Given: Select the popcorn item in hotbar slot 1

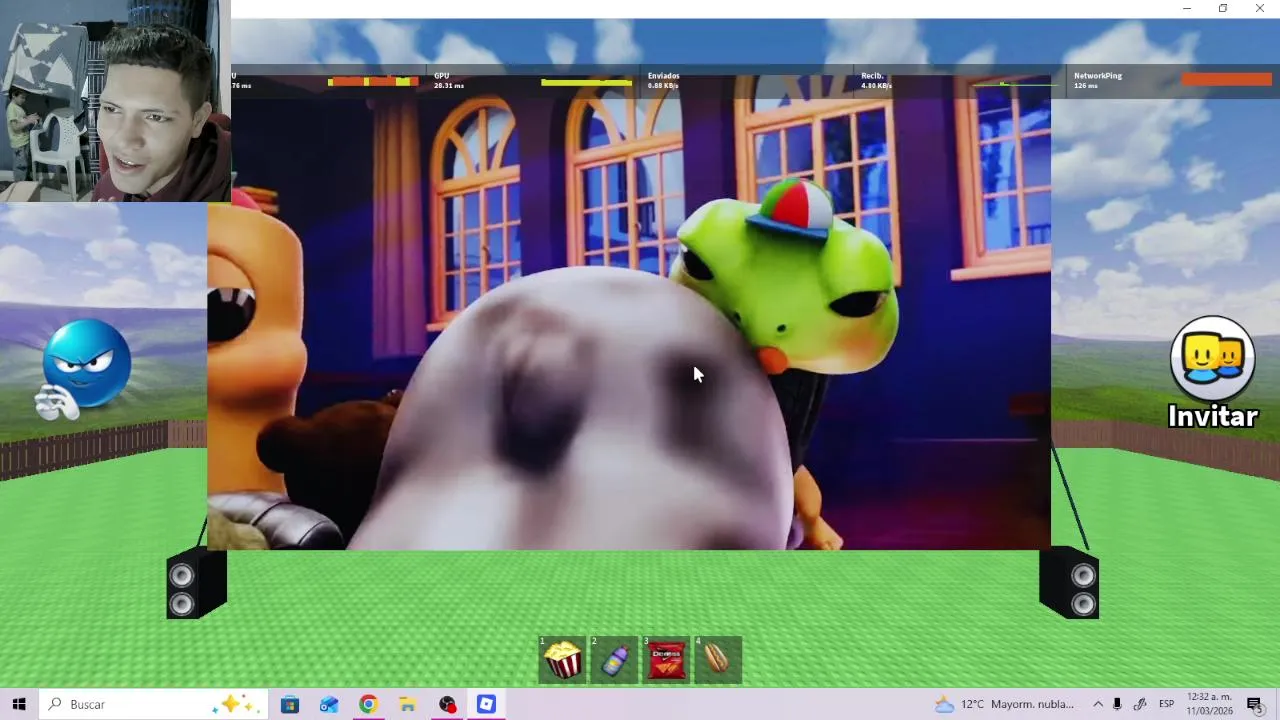Looking at the screenshot, I should (562, 660).
